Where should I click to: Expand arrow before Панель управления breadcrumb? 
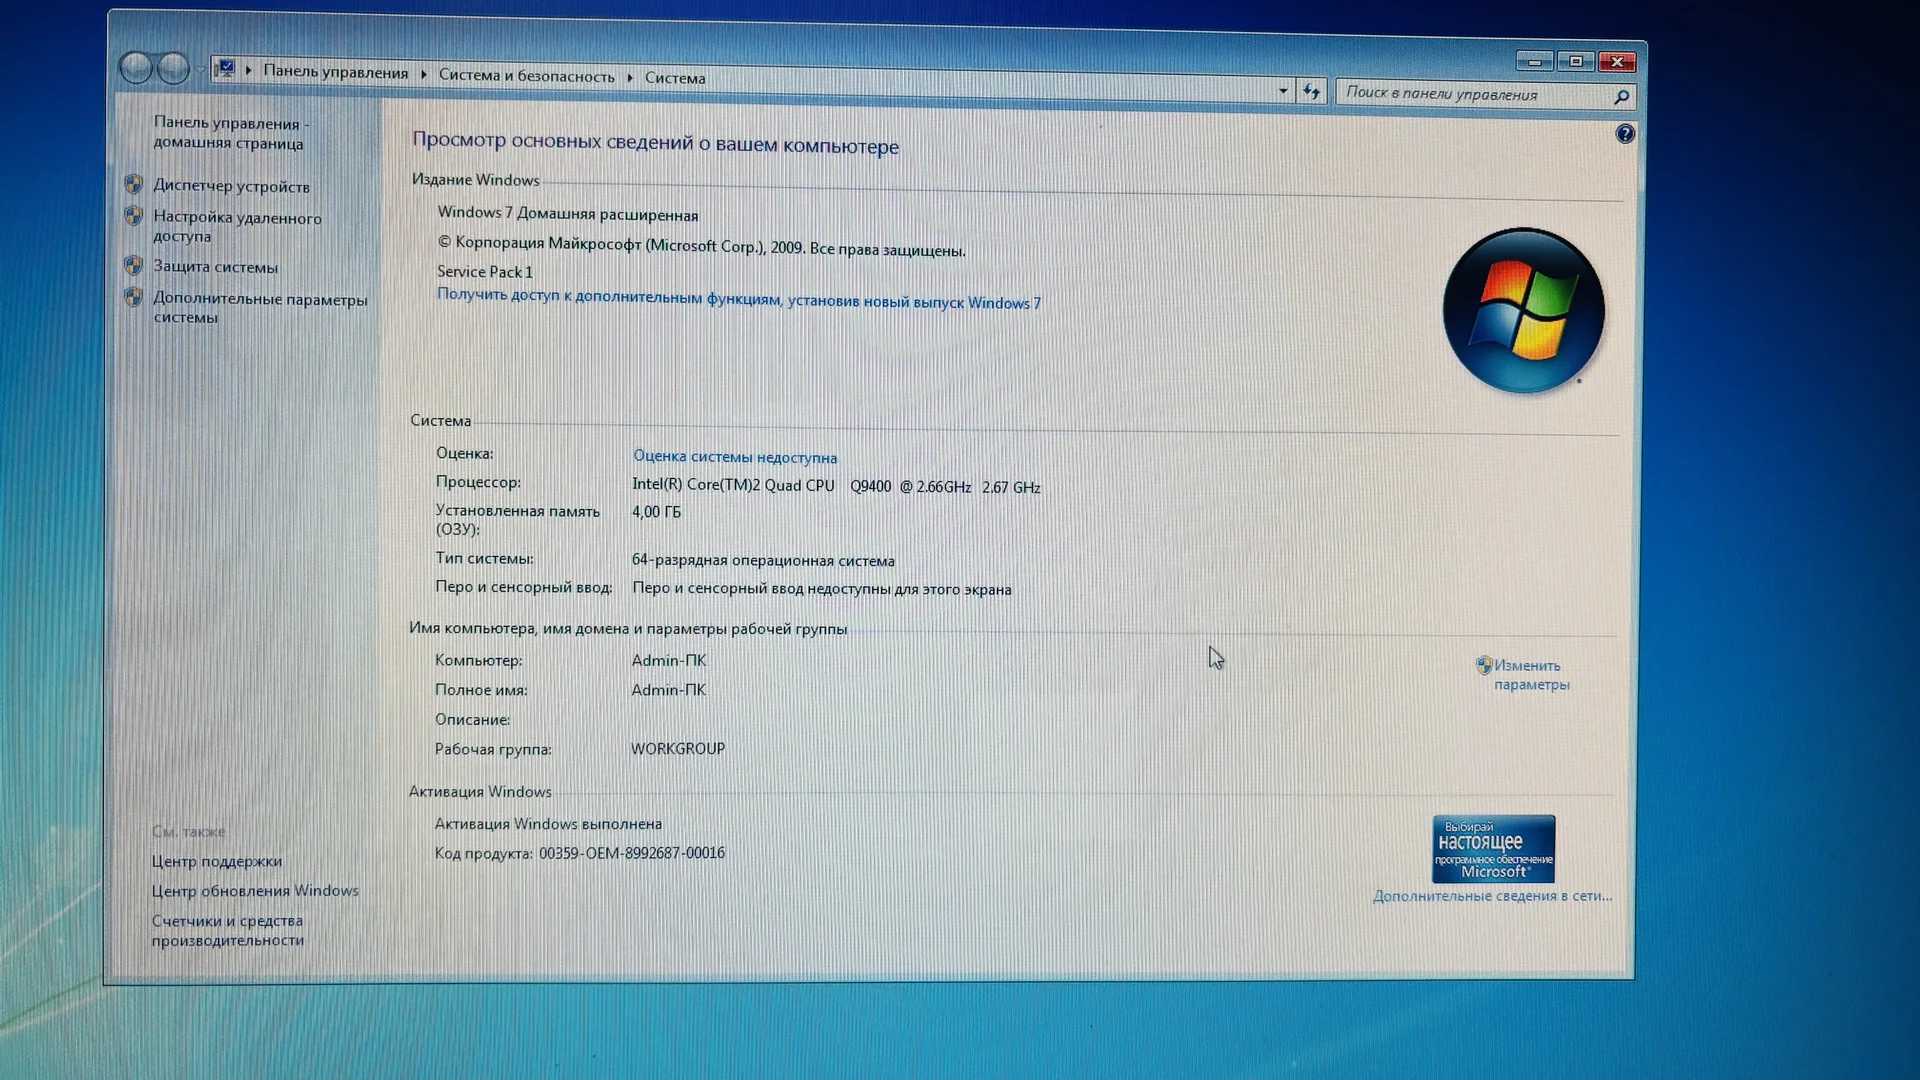pos(248,70)
